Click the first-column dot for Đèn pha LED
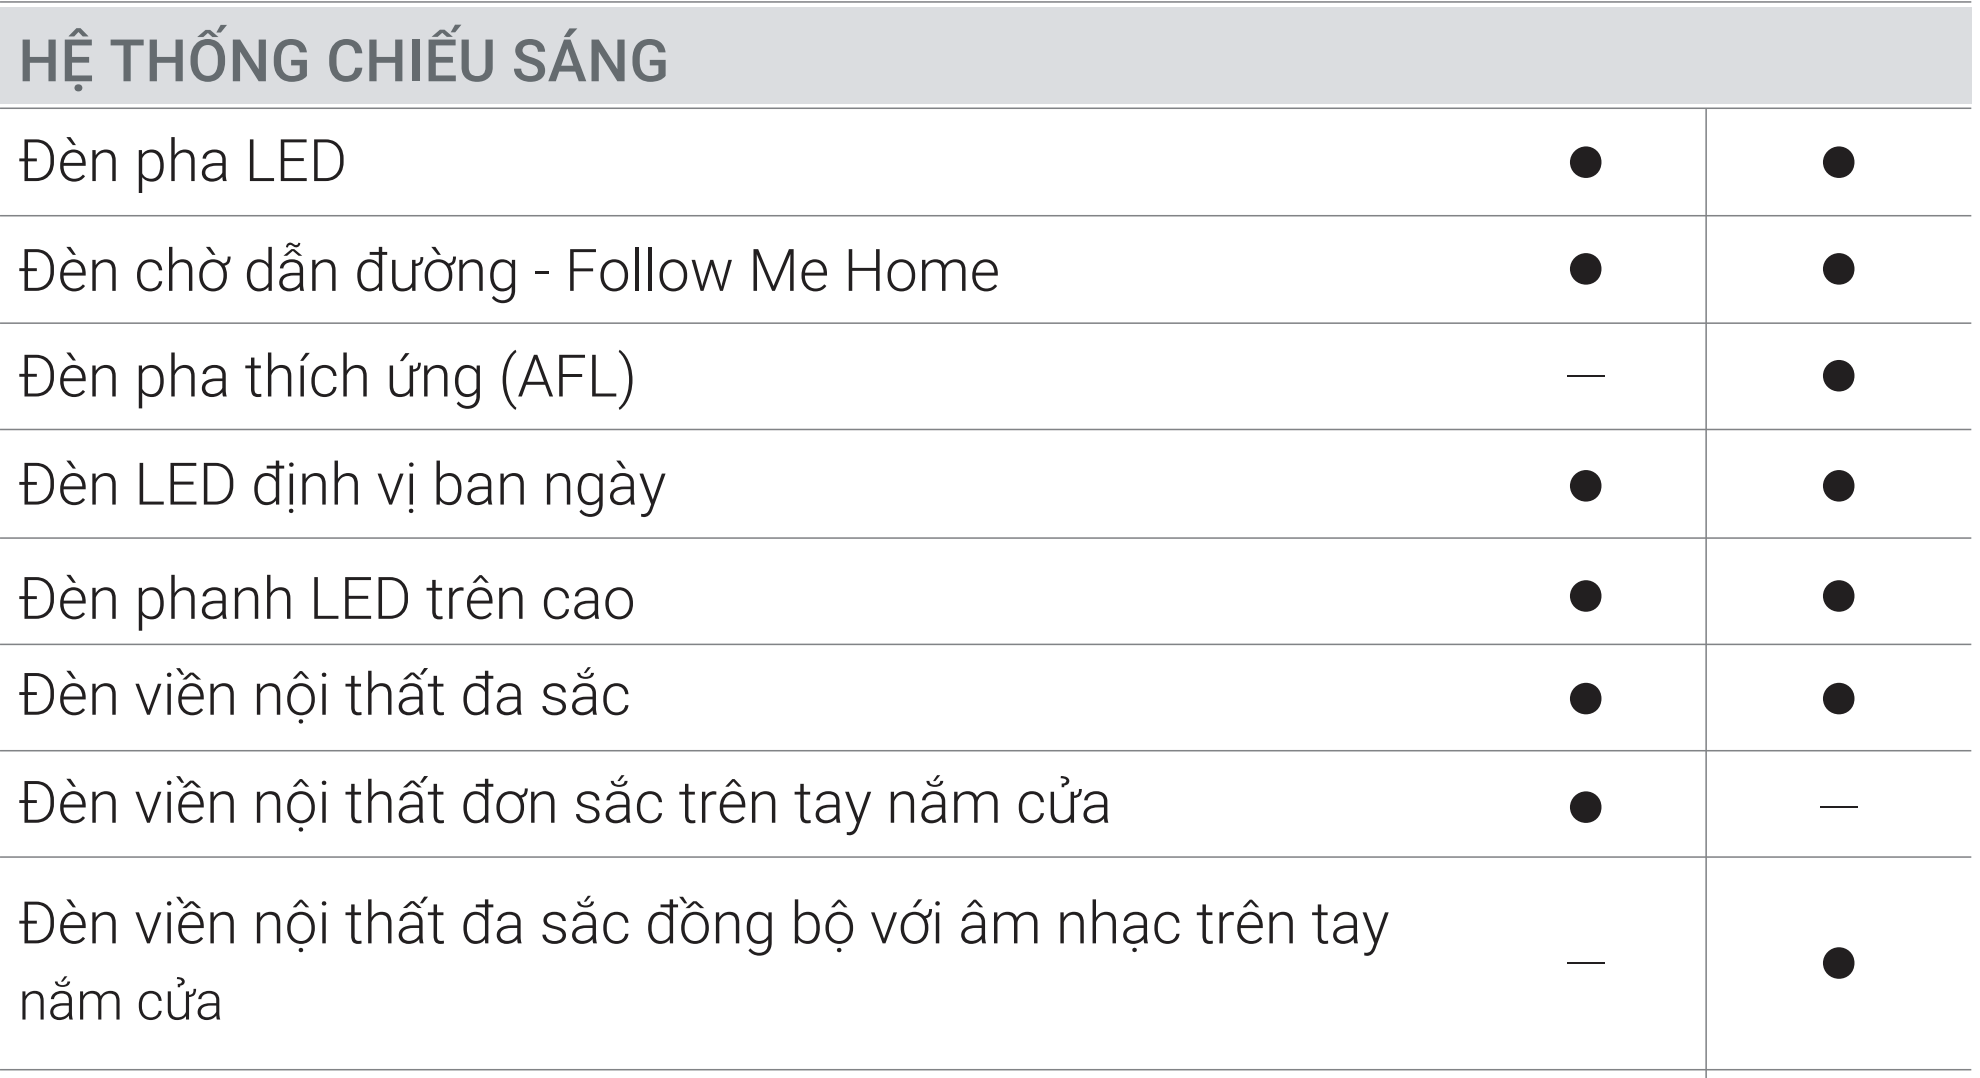Image resolution: width=1980 pixels, height=1078 pixels. [1585, 162]
